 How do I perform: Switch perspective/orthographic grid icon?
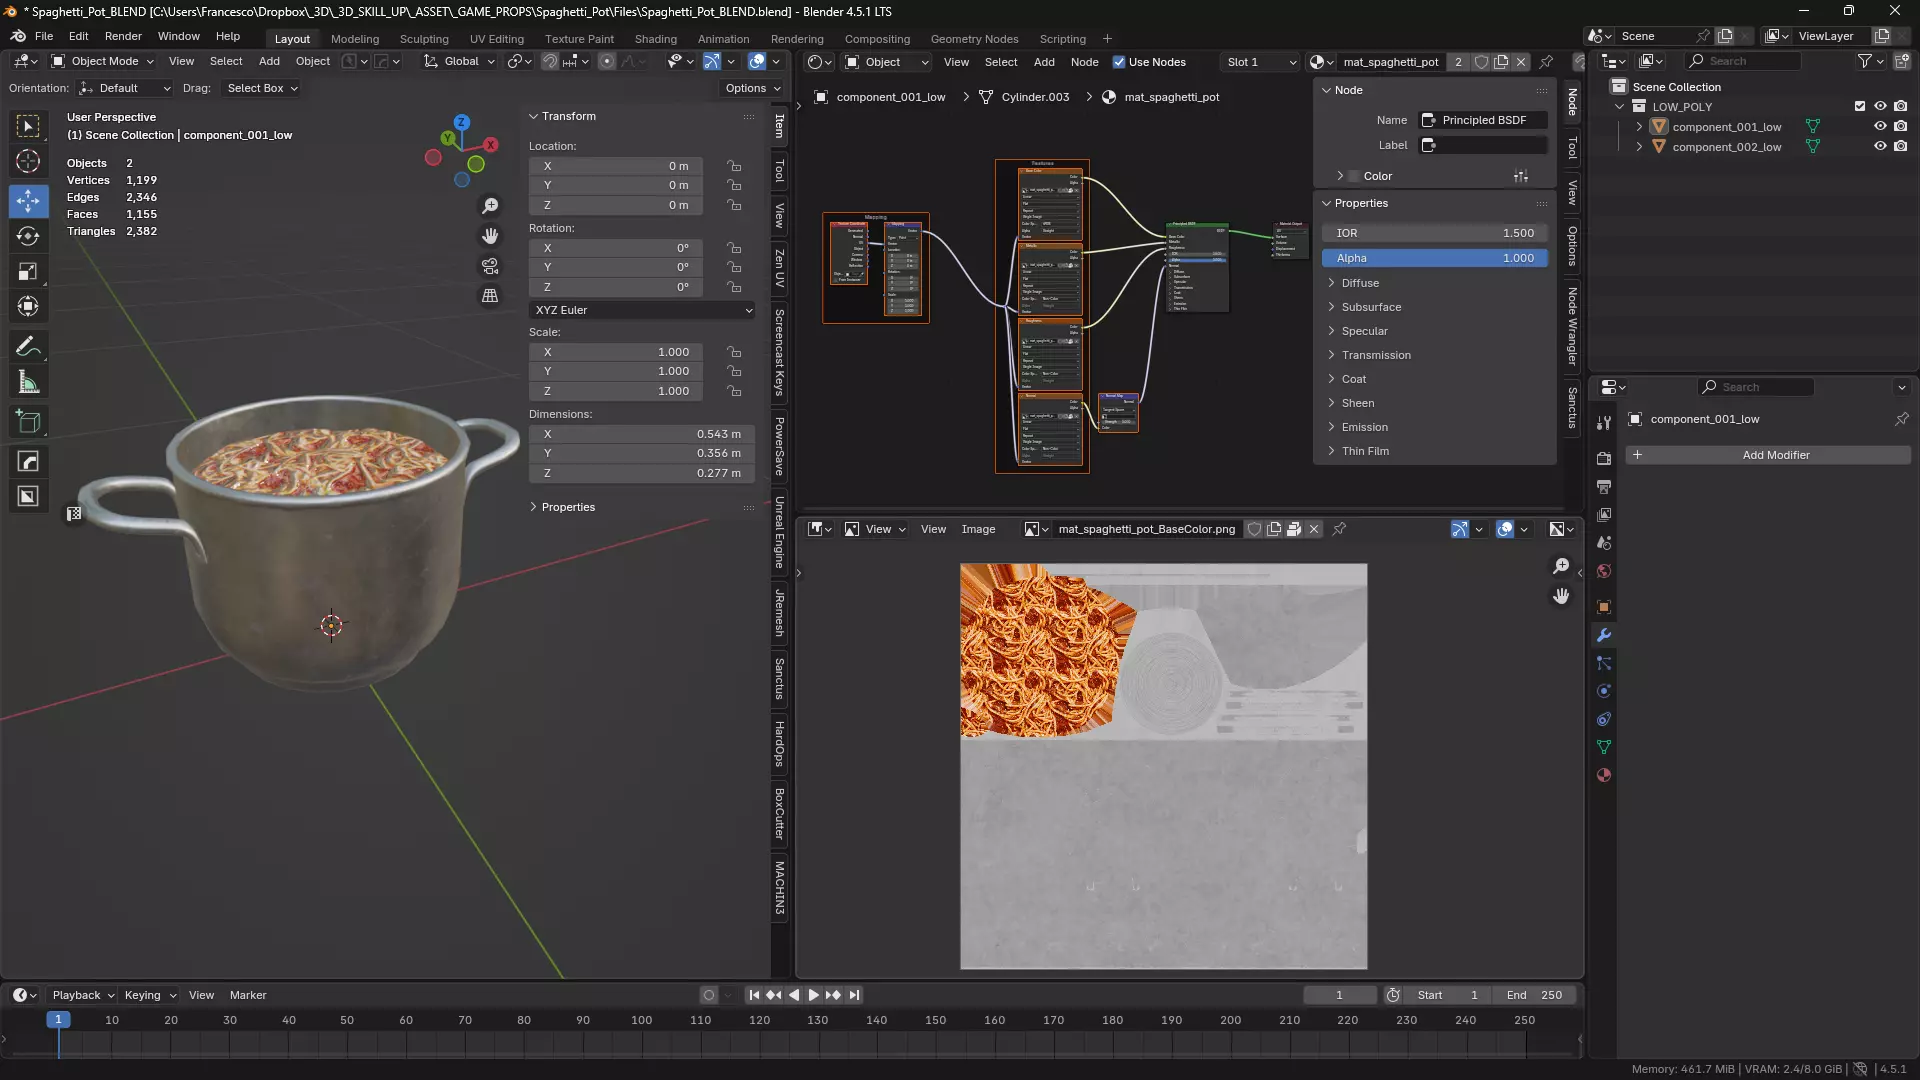coord(490,296)
